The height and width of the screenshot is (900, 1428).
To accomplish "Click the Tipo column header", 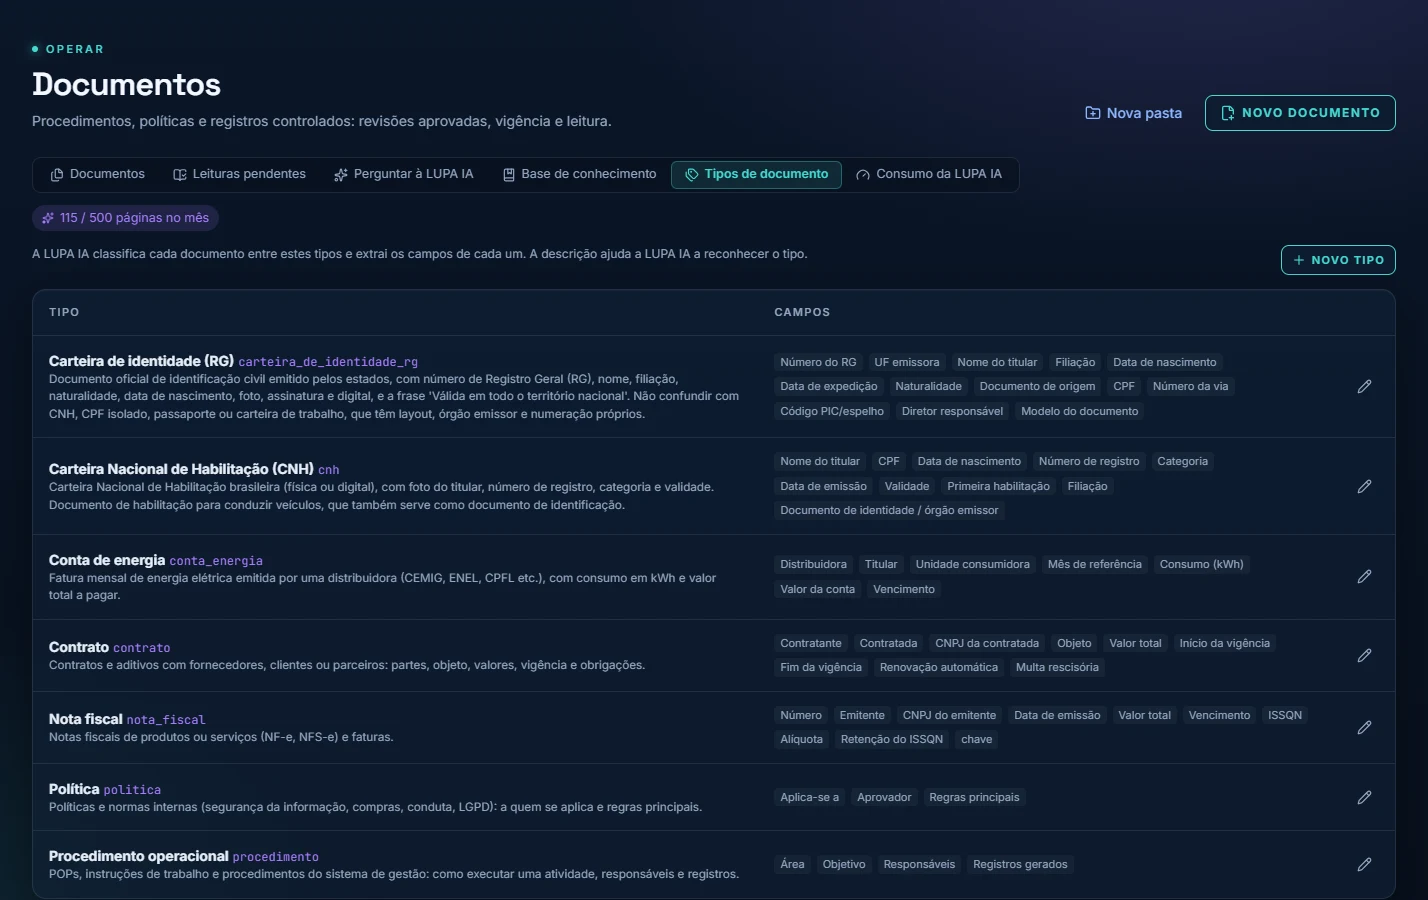I will point(64,312).
